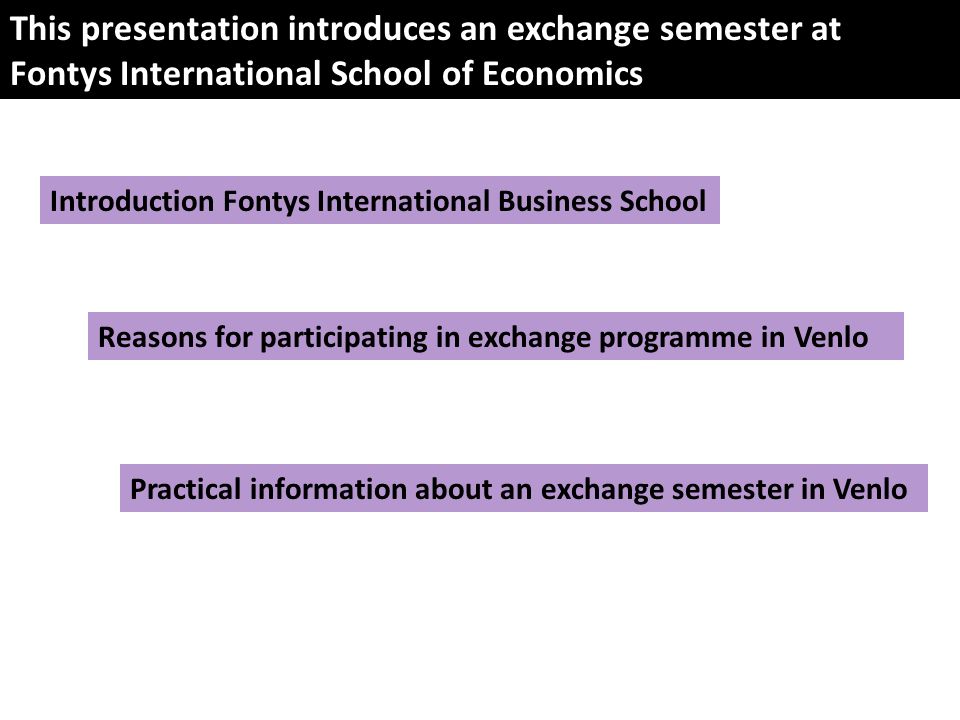Click the word 'Venlo' in the Practical information box

[x=870, y=489]
